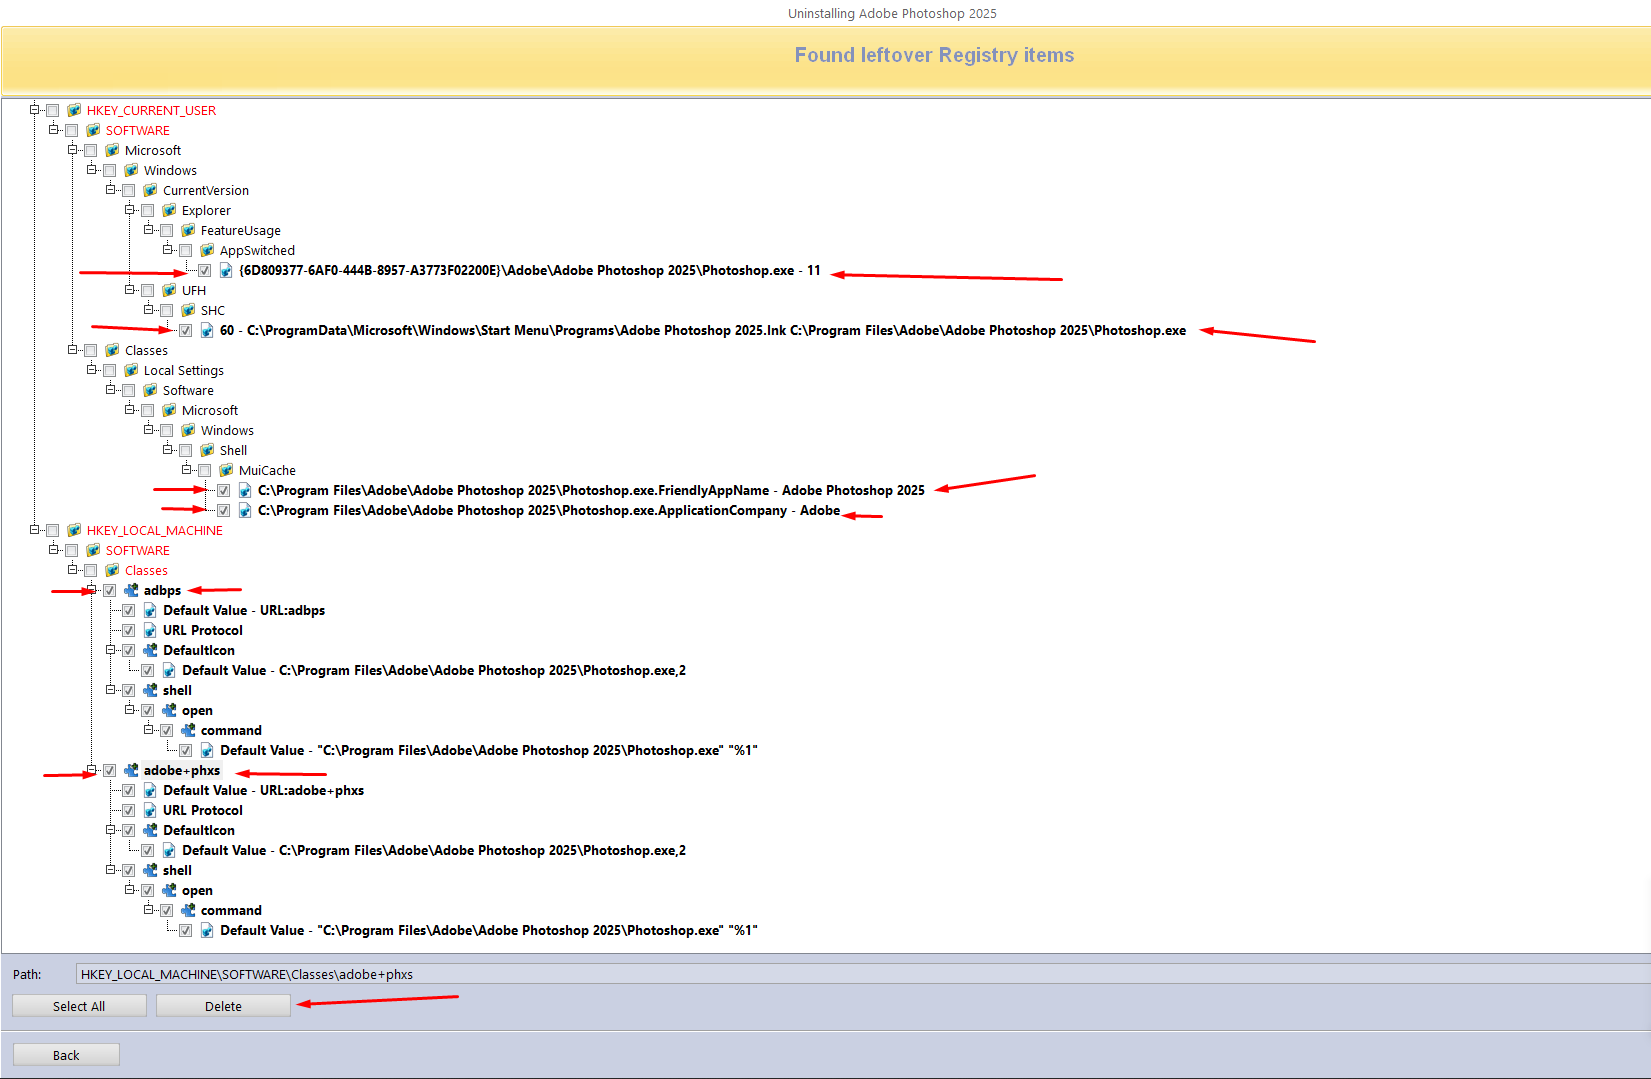Click the "Uninstalling Adobe Photoshop 2025" title
The width and height of the screenshot is (1651, 1079).
click(x=892, y=13)
